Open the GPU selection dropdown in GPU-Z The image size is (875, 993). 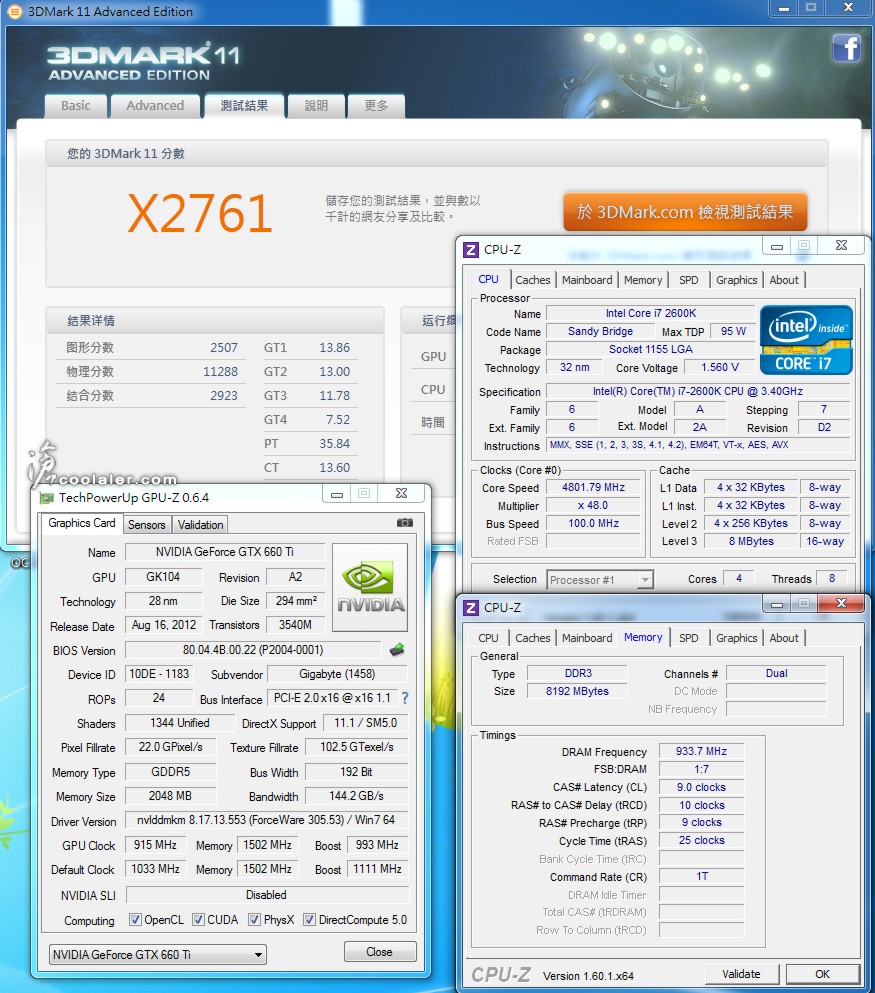(x=158, y=954)
